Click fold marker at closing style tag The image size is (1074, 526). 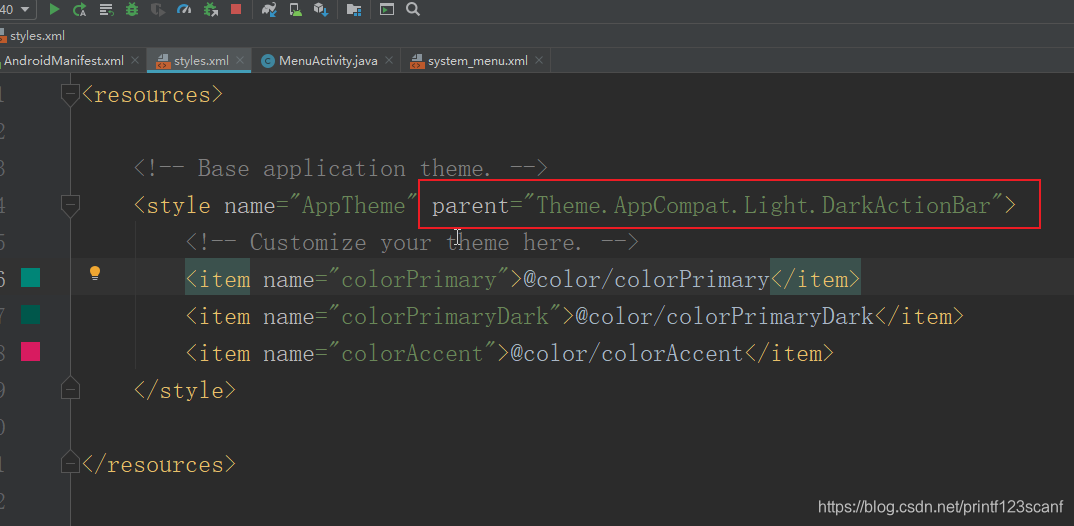70,388
